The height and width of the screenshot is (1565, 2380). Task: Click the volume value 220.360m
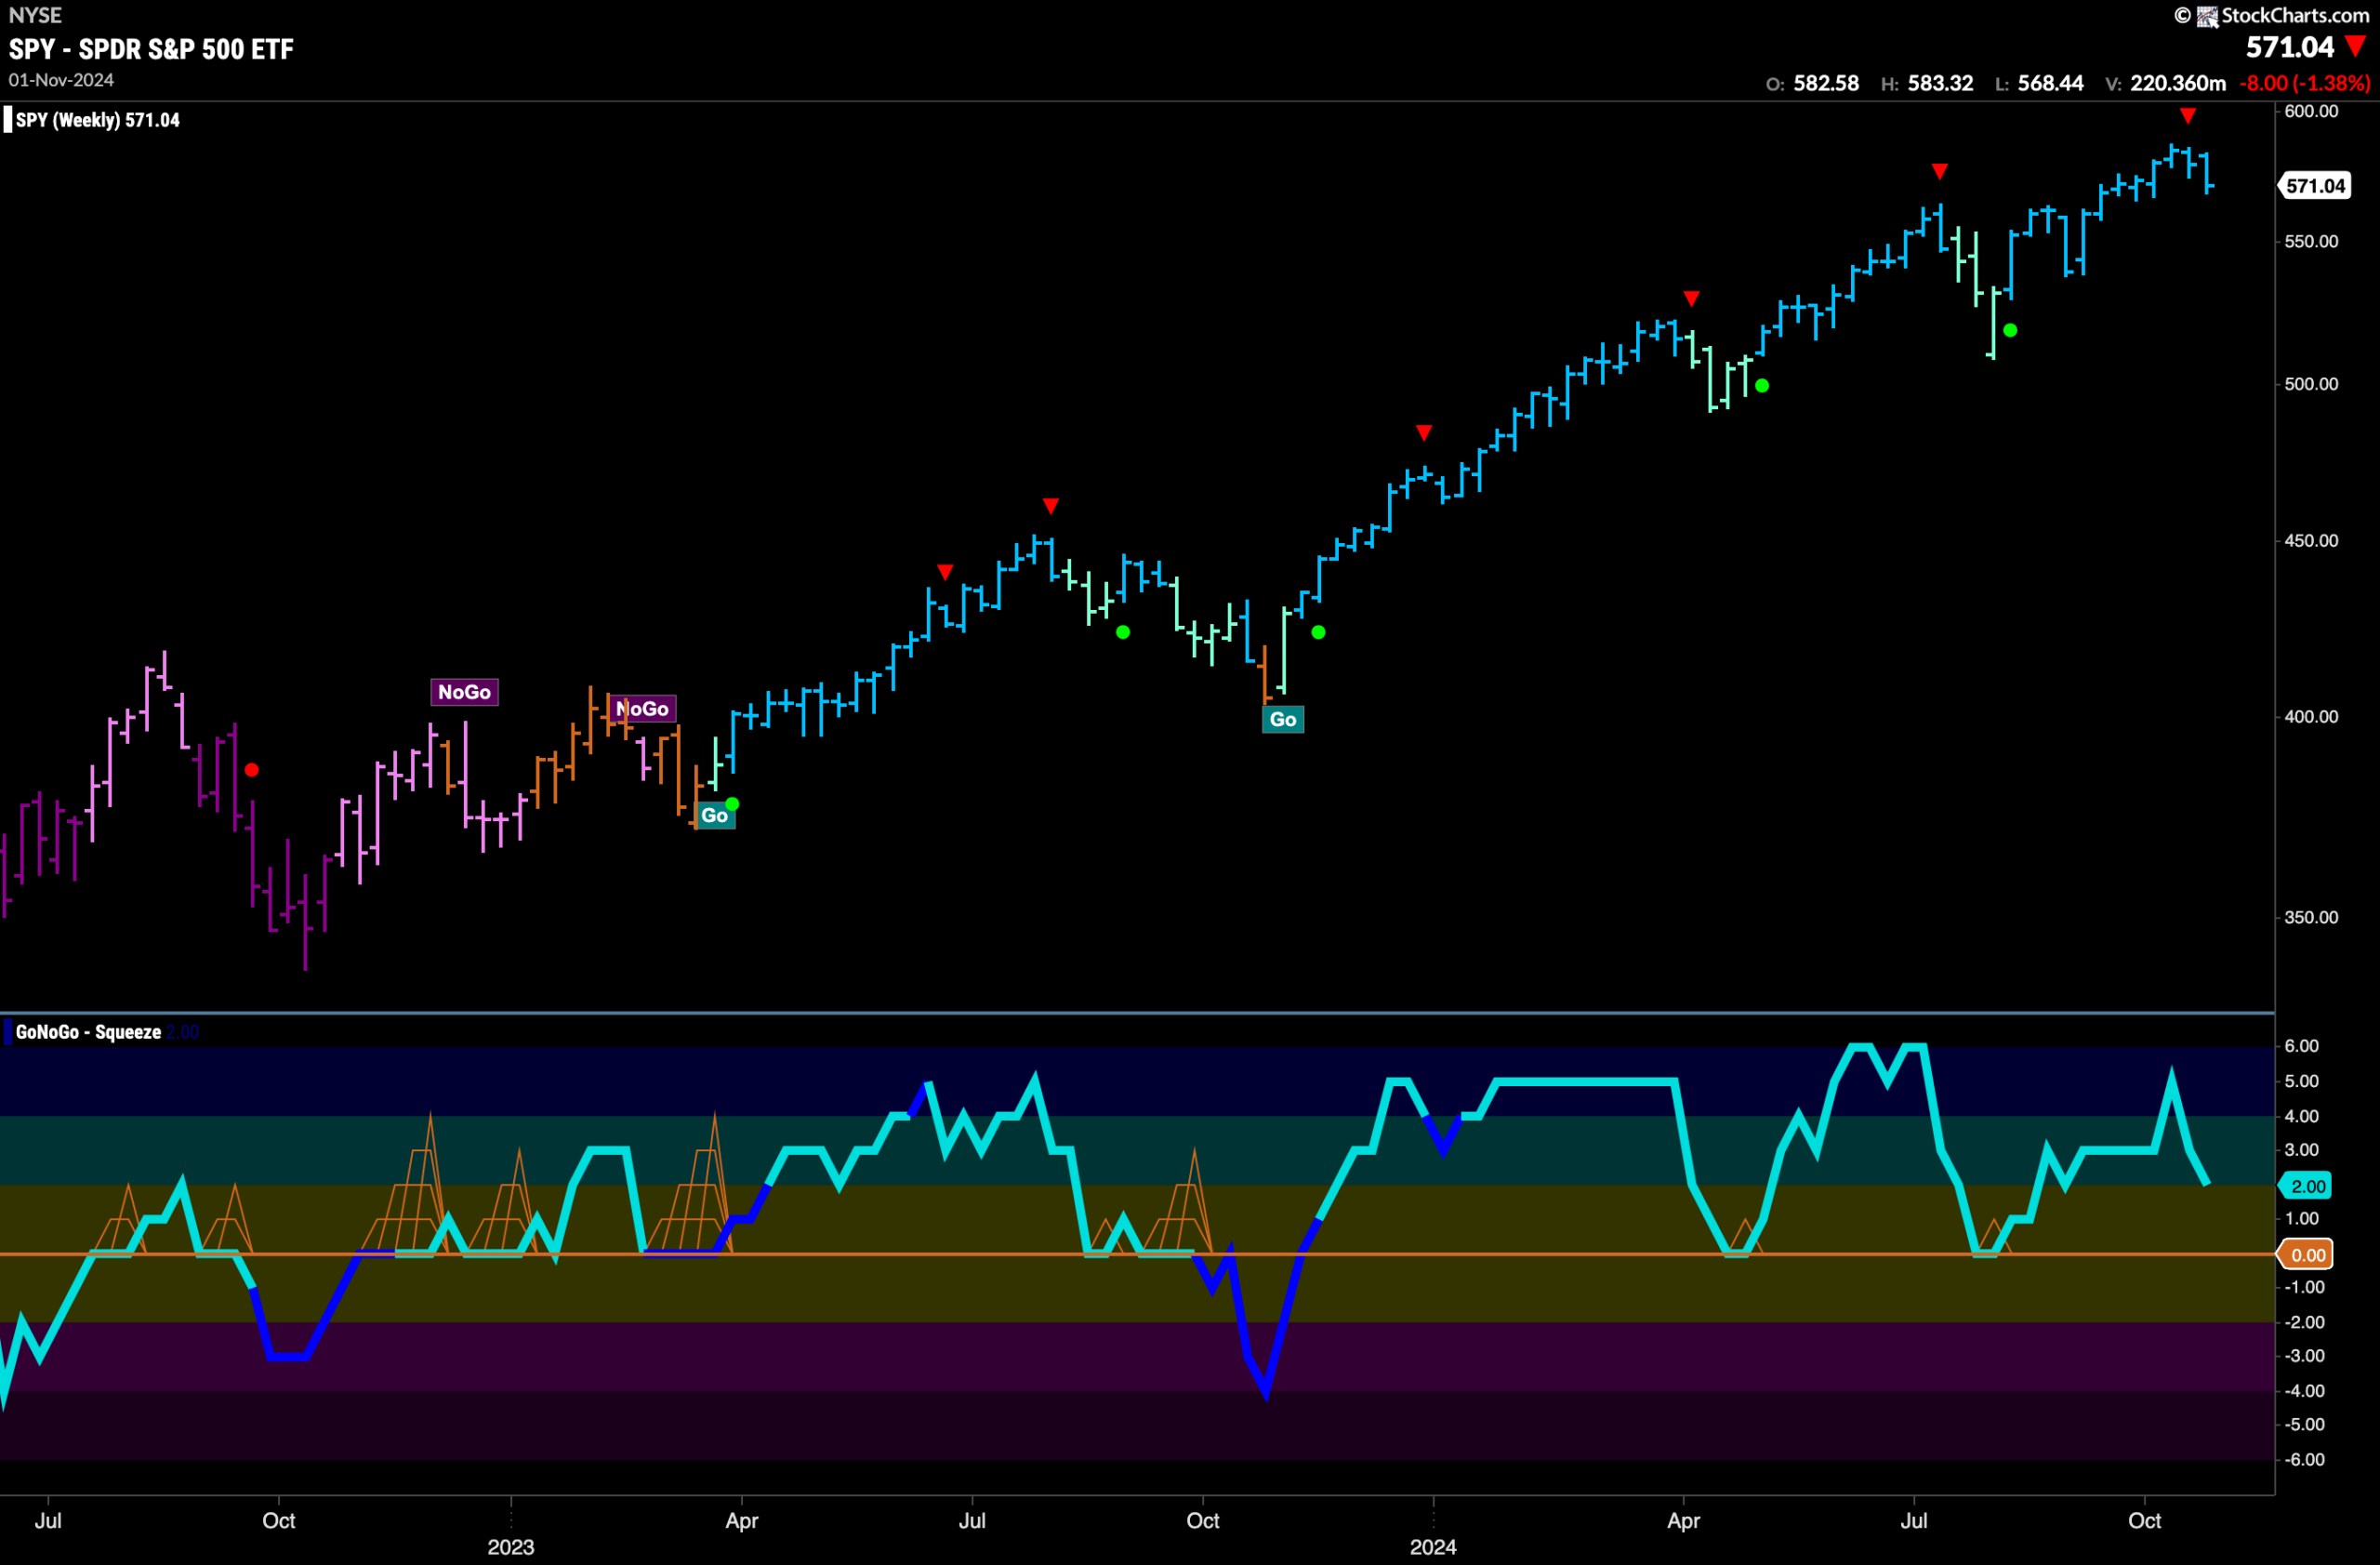[2178, 83]
